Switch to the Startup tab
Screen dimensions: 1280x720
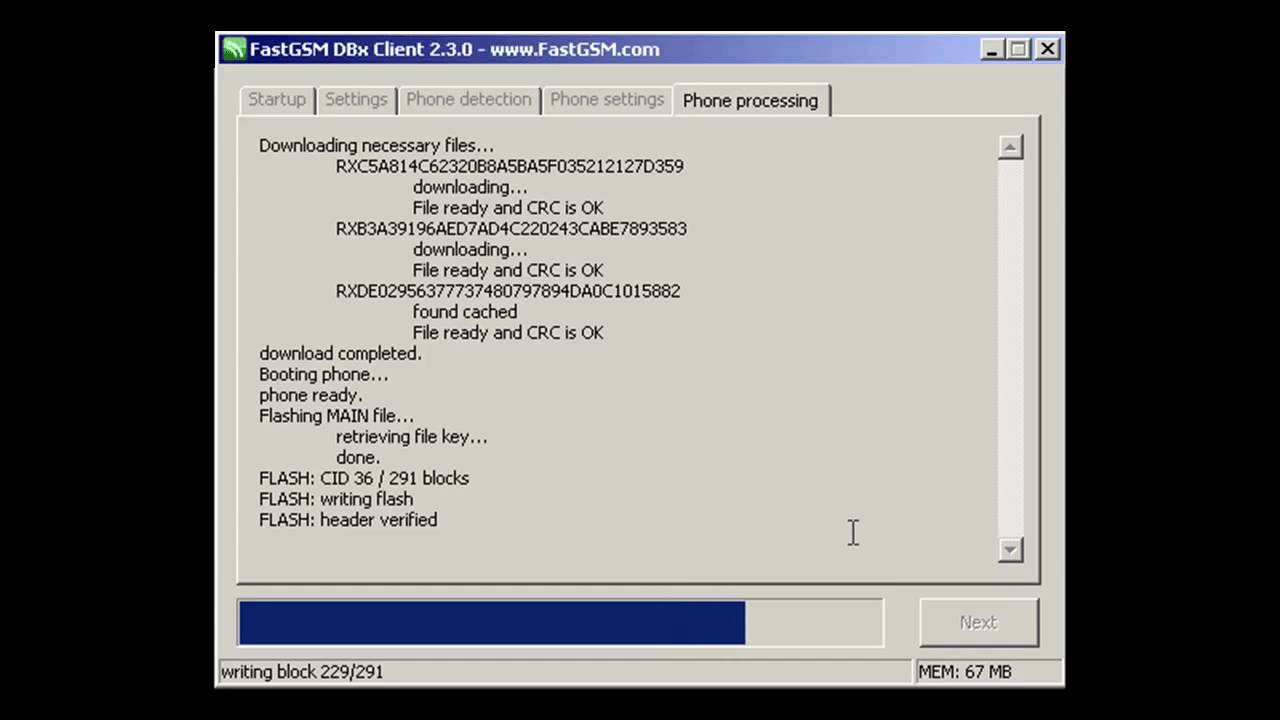coord(277,99)
